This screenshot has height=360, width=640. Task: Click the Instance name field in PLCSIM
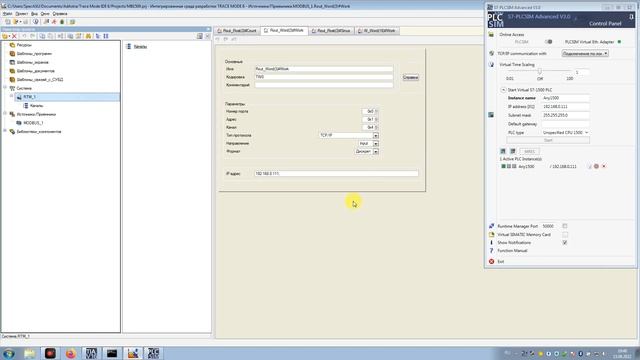pyautogui.click(x=565, y=98)
